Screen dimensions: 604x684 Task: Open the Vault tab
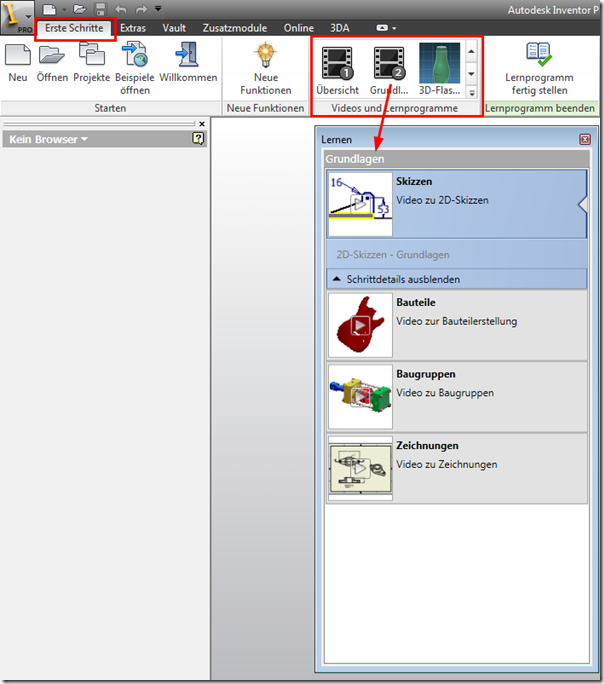(x=174, y=28)
